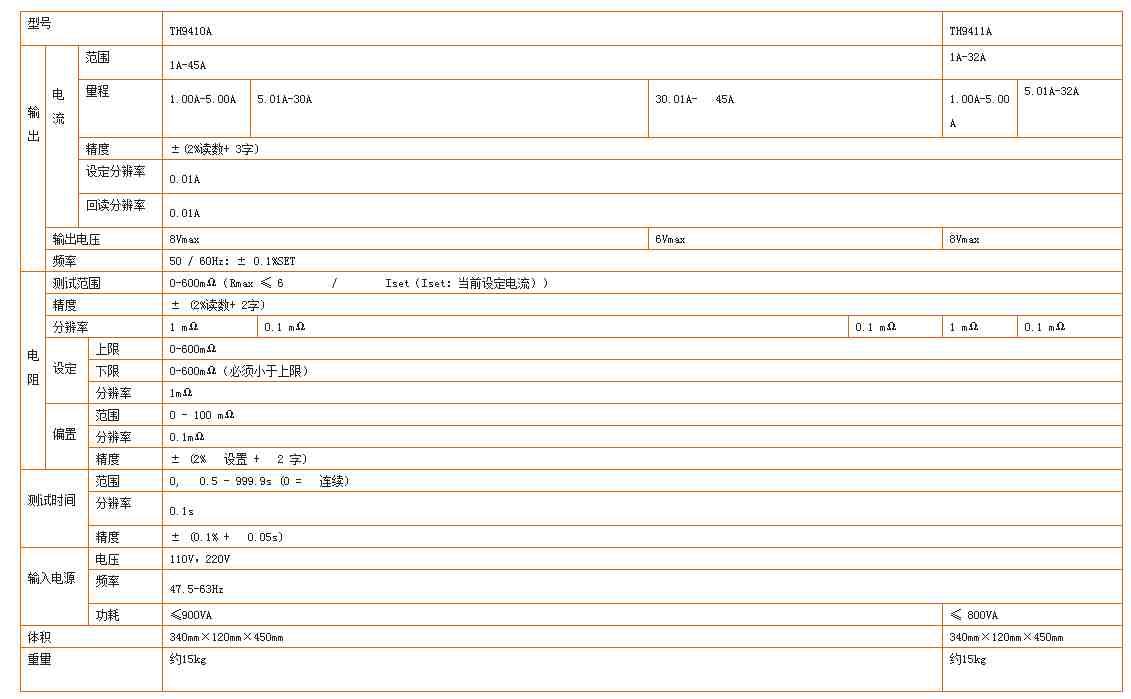Image resolution: width=1131 pixels, height=699 pixels.
Task: Click the 1A-45A current range value
Action: (188, 65)
